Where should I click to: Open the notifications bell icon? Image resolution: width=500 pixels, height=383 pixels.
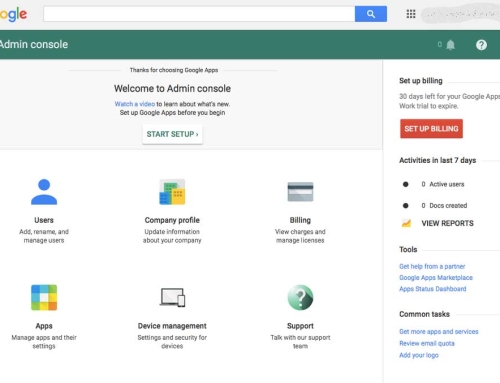[451, 45]
